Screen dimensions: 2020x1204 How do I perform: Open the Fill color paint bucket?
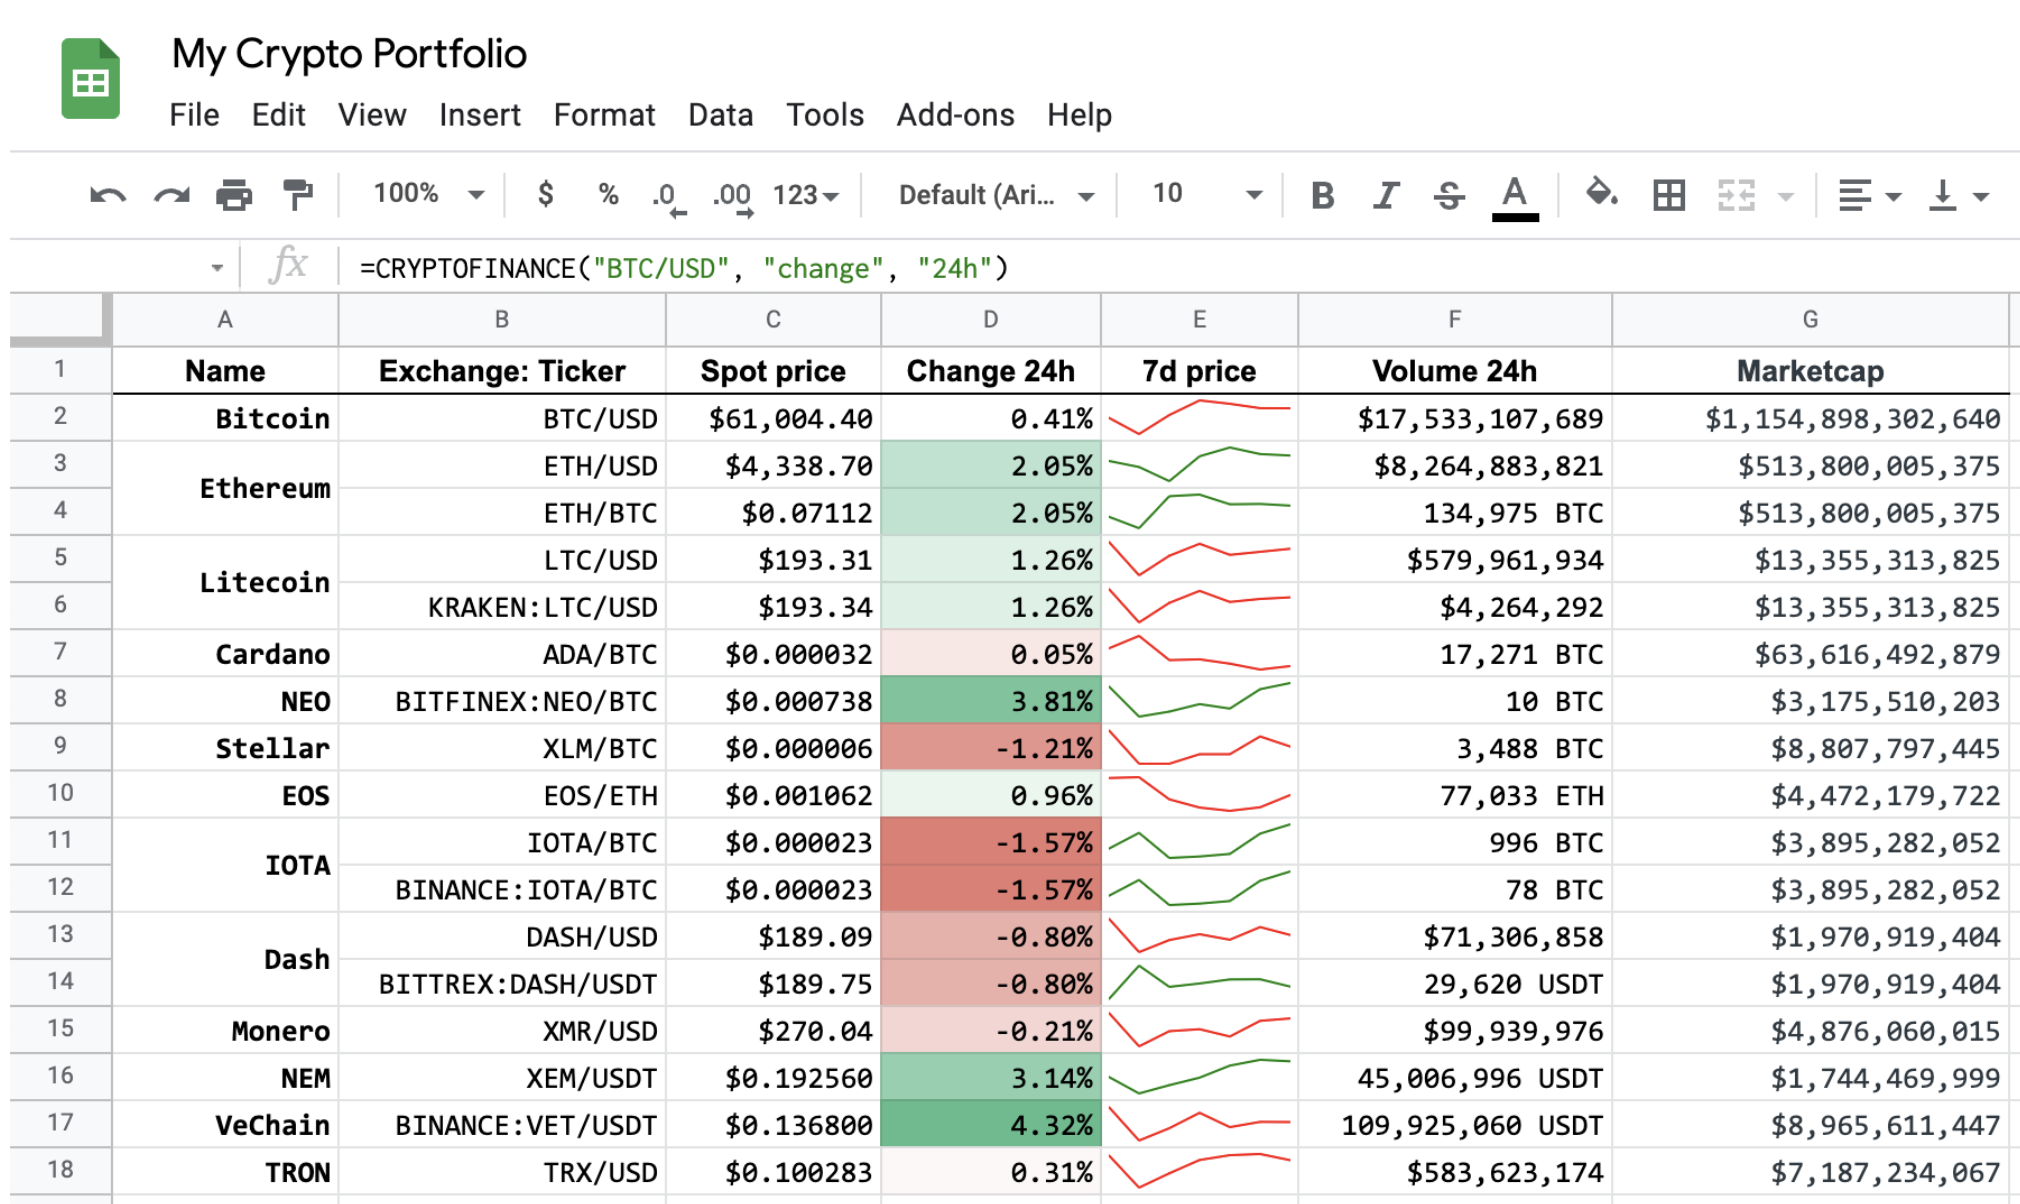1601,192
